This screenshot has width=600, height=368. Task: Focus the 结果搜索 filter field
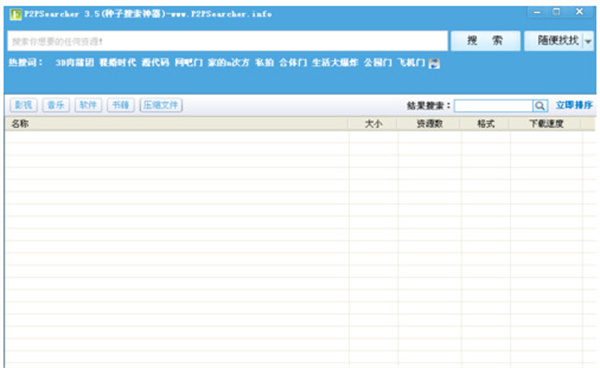(x=493, y=106)
